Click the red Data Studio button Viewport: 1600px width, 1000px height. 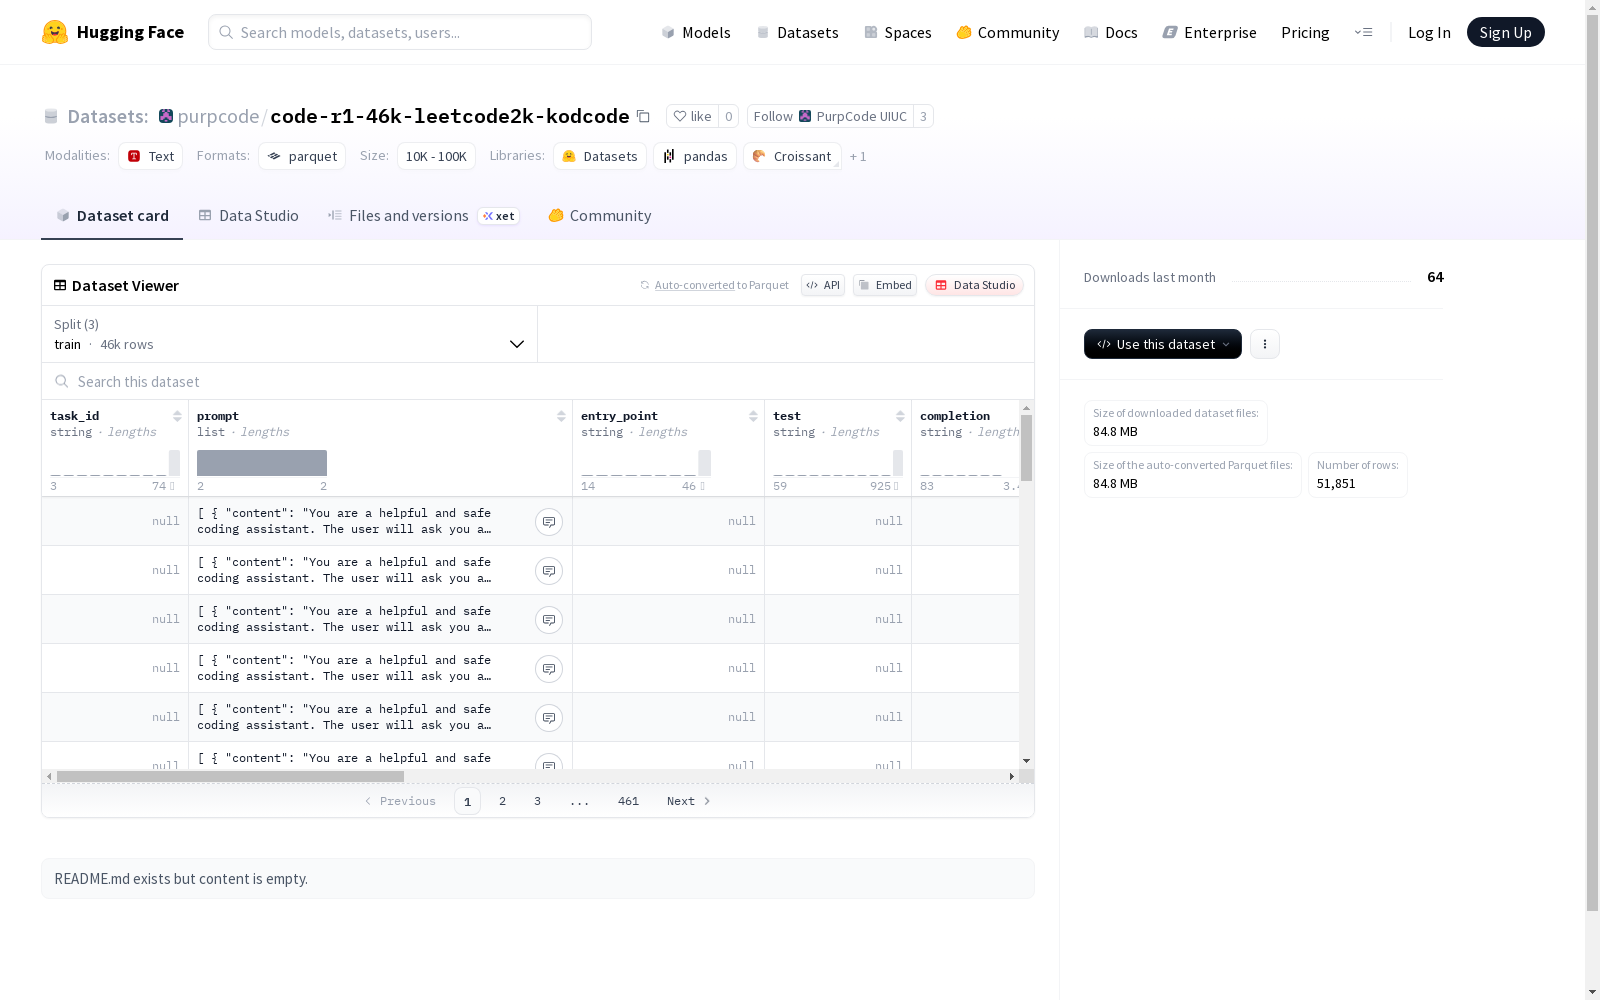pyautogui.click(x=975, y=285)
